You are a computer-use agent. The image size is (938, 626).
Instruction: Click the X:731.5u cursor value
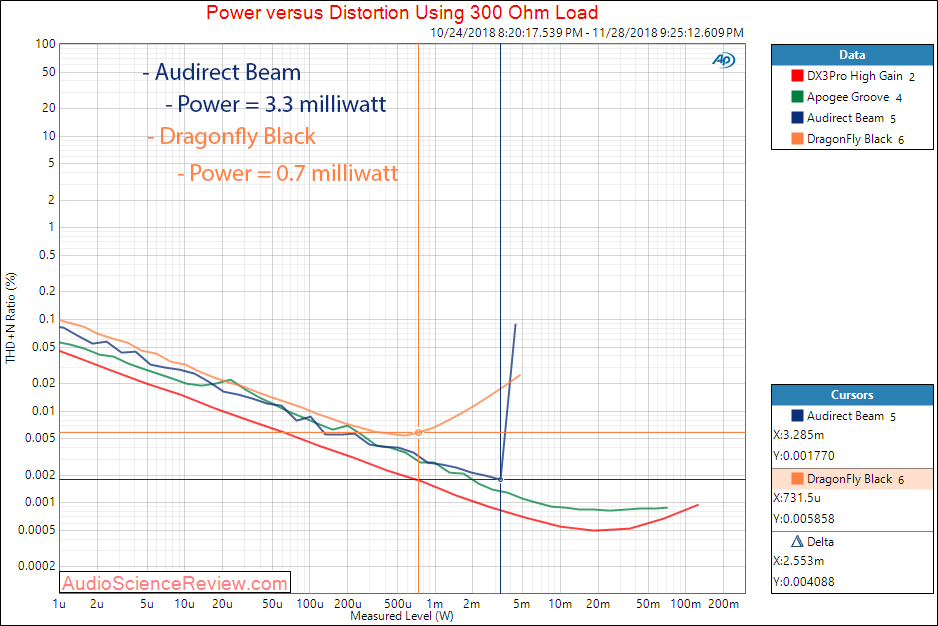pos(797,498)
